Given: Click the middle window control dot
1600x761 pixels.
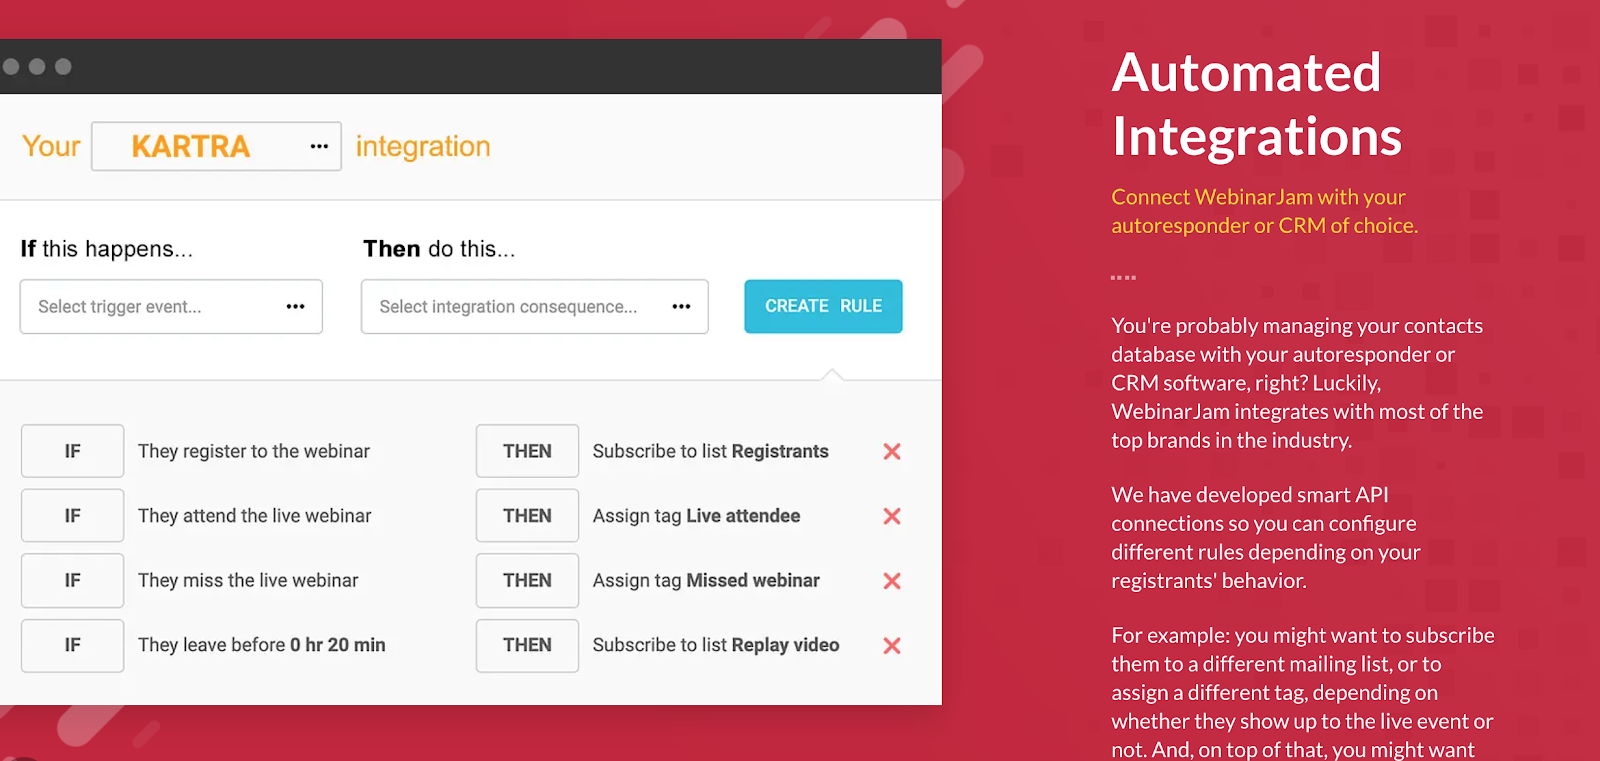Looking at the screenshot, I should [x=37, y=66].
